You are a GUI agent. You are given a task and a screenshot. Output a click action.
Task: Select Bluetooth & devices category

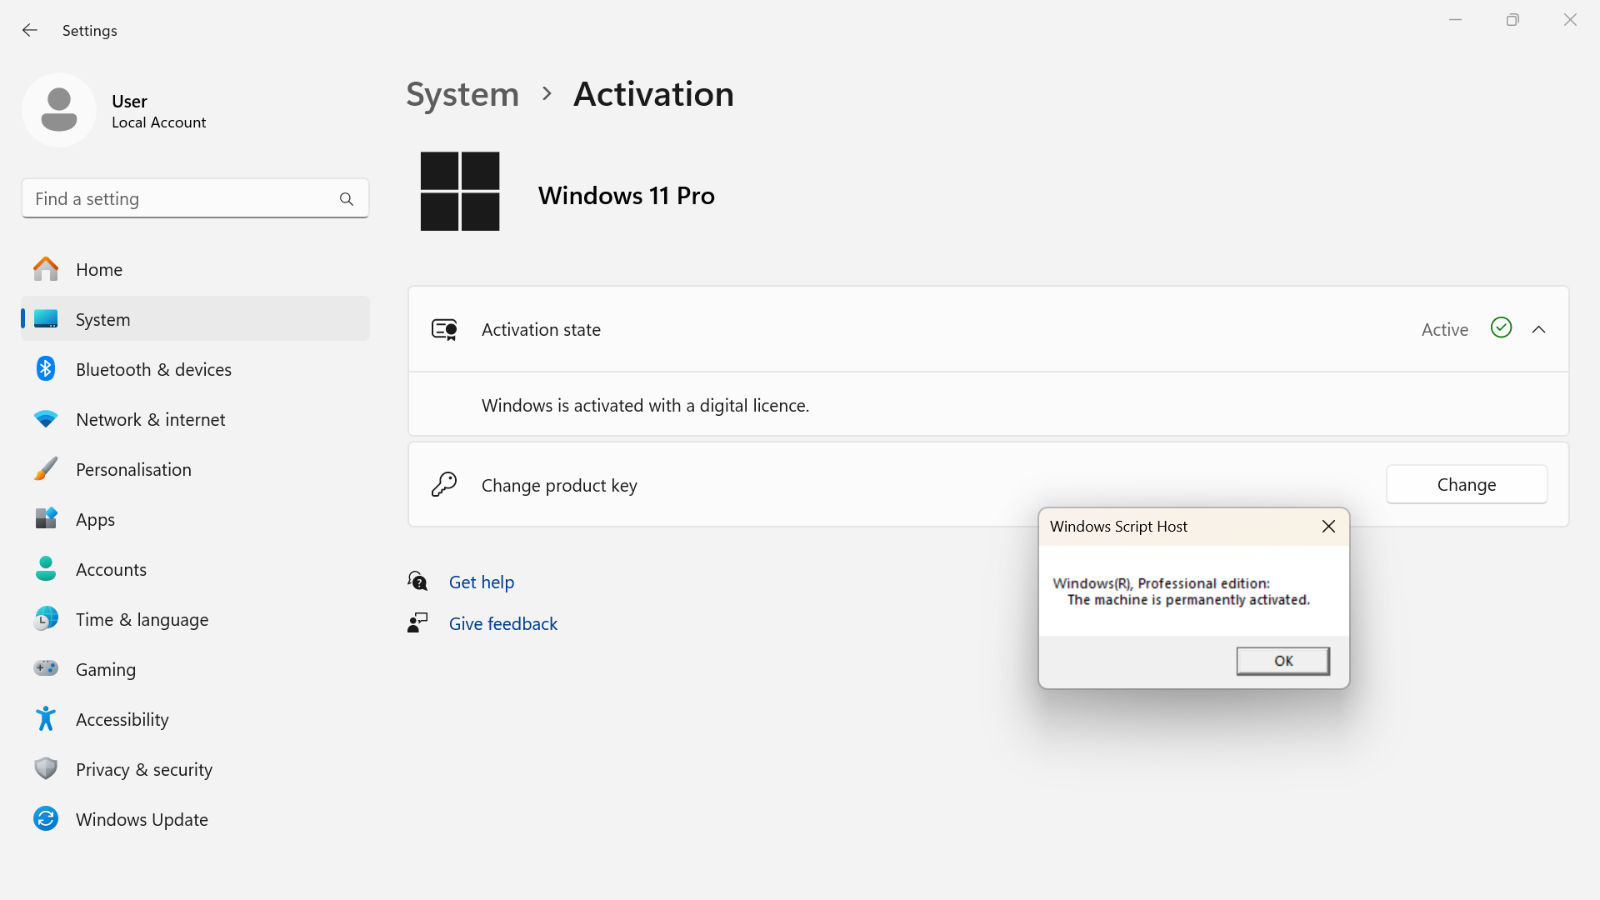pyautogui.click(x=195, y=369)
